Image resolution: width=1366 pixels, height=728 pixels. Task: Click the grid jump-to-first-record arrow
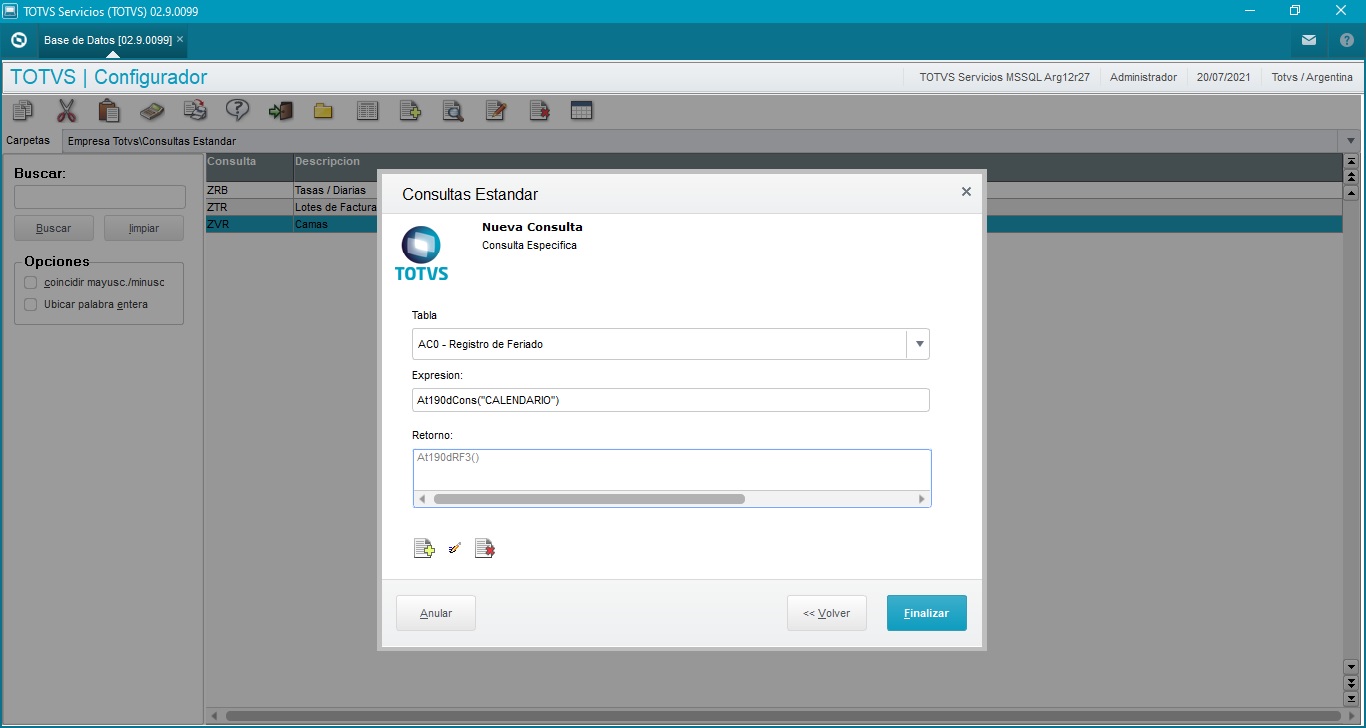point(1351,161)
